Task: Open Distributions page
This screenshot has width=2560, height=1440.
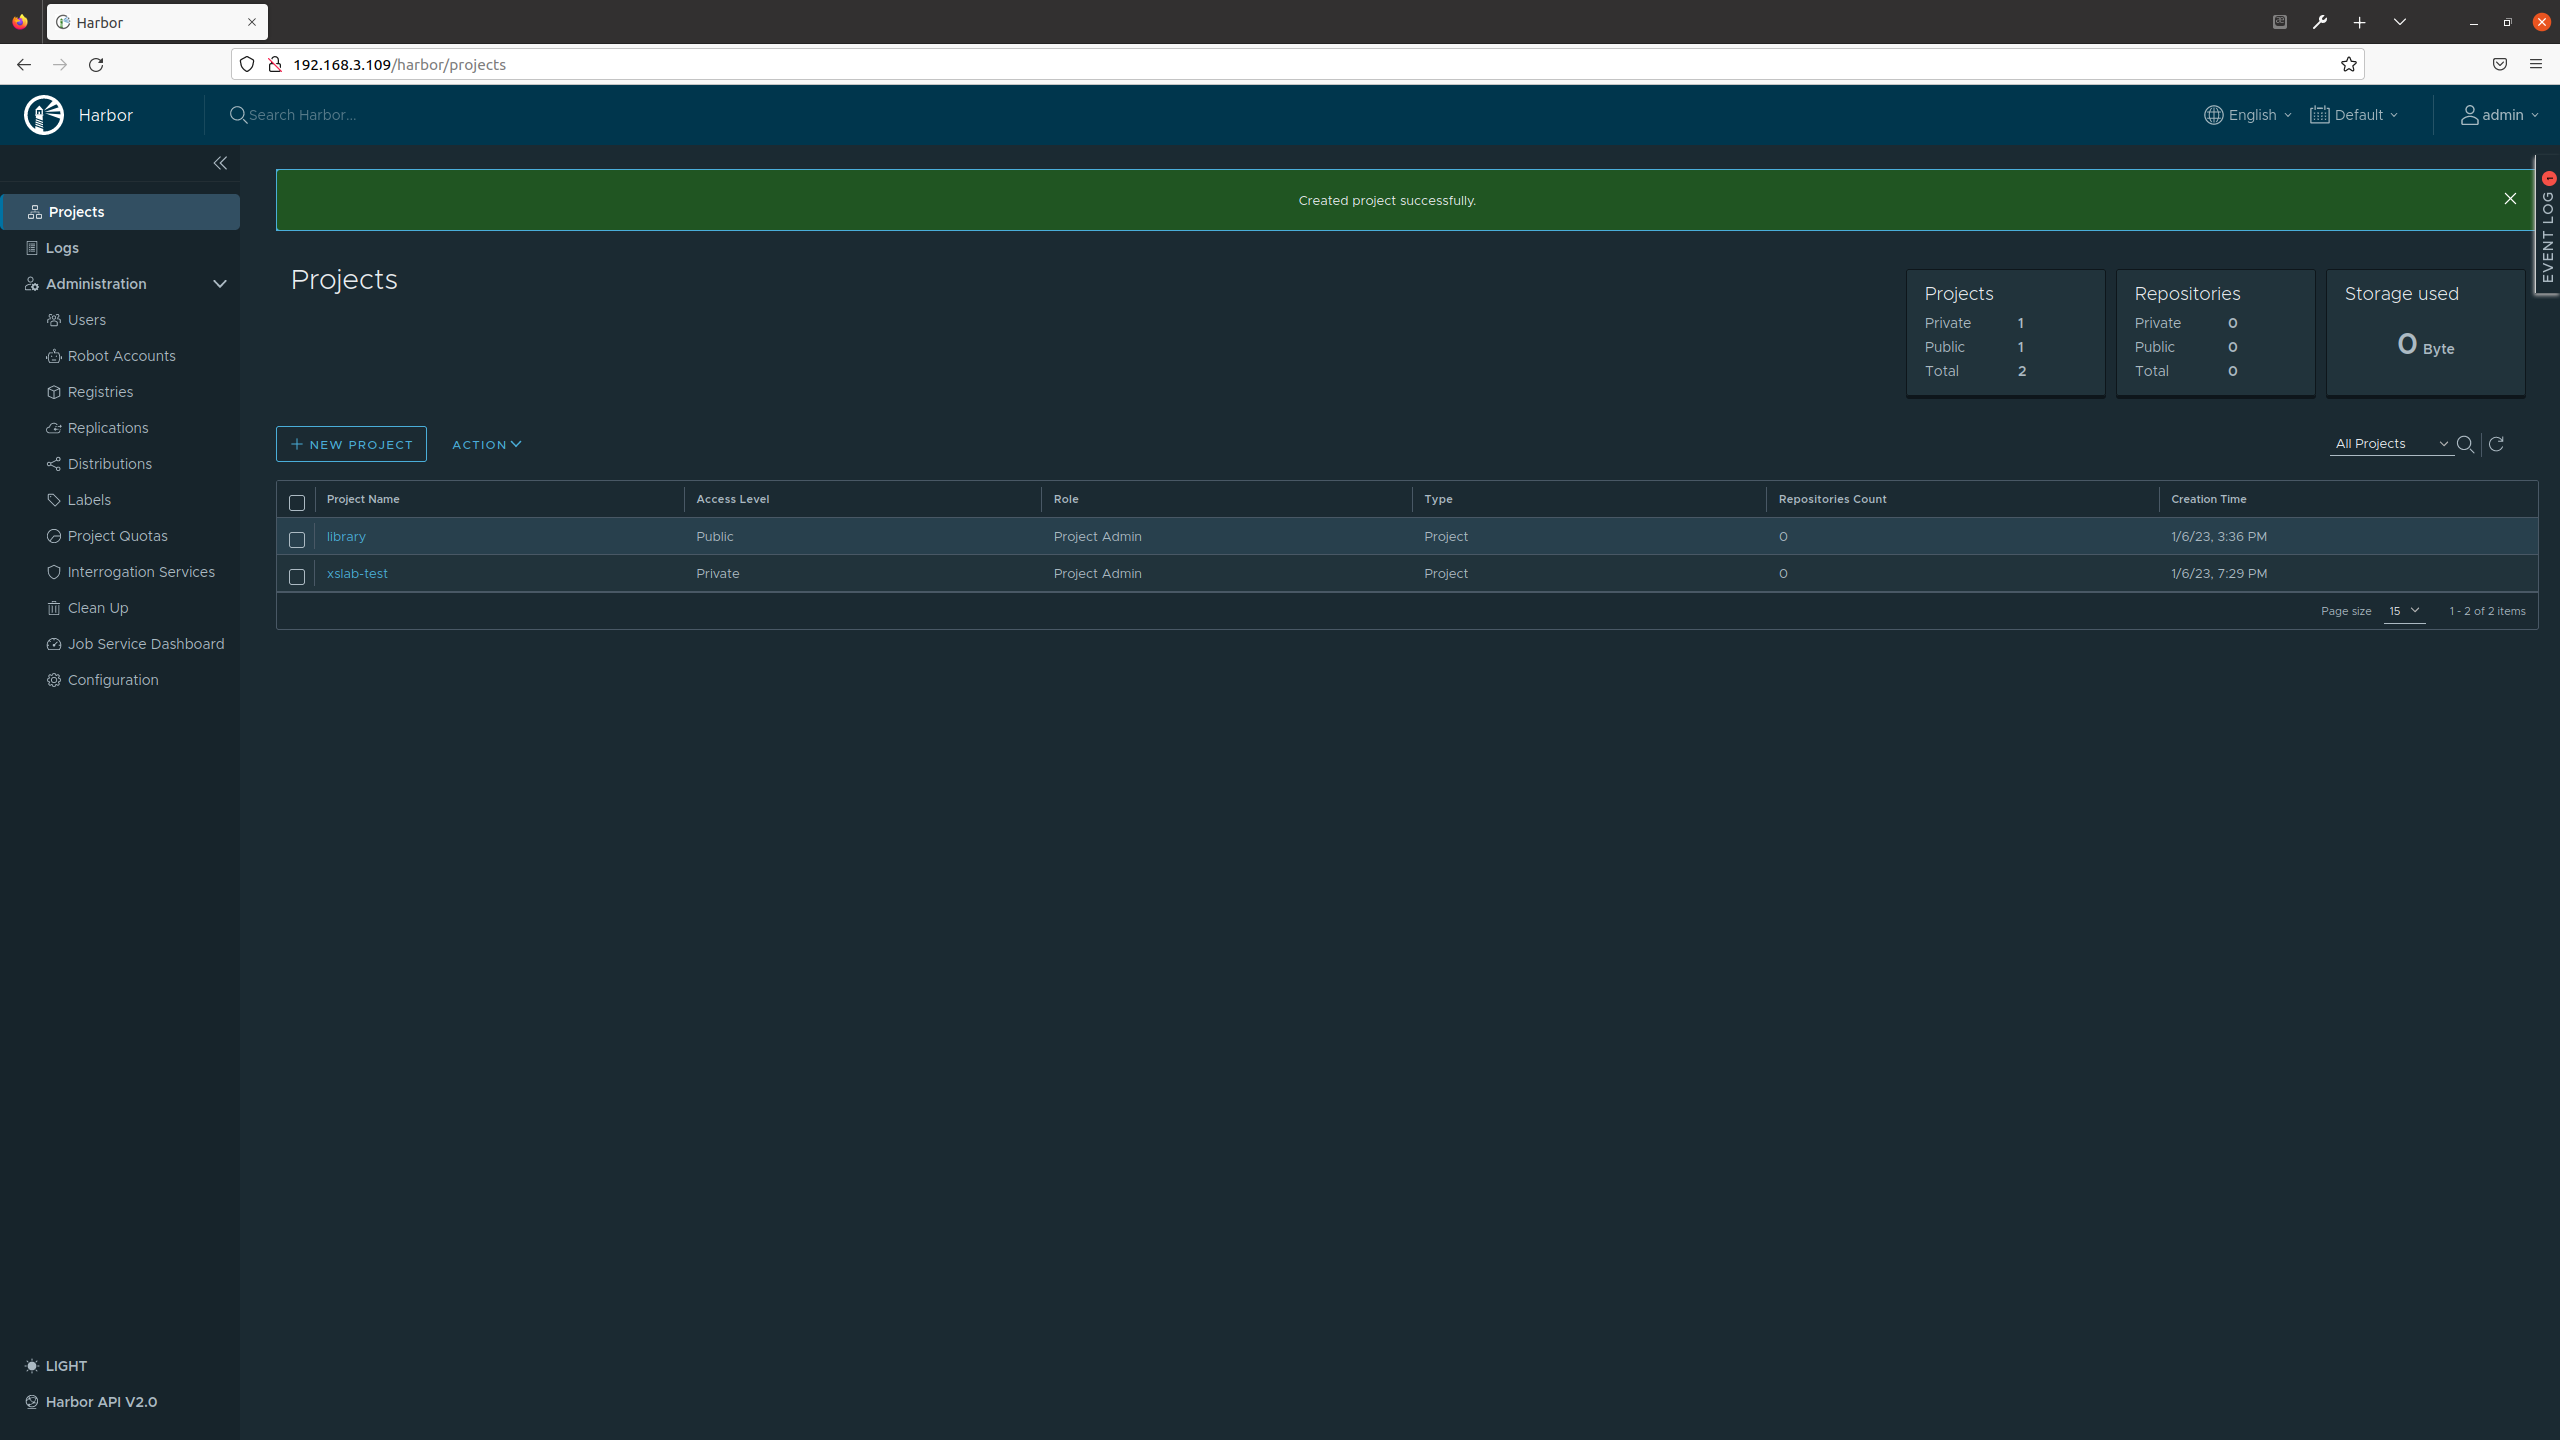Action: pyautogui.click(x=109, y=464)
